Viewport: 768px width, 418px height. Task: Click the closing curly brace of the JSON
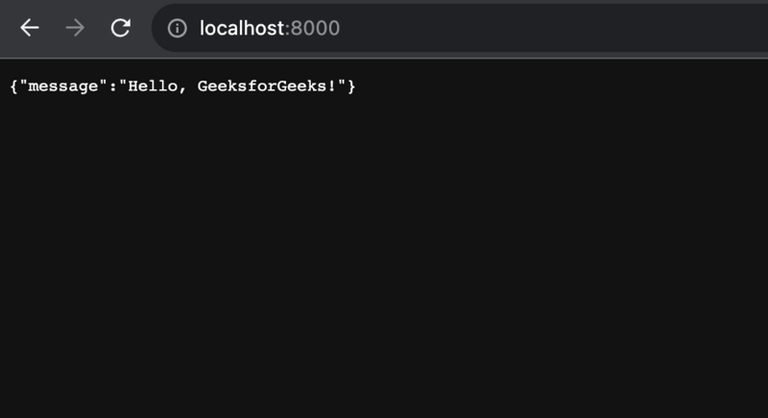pos(351,87)
